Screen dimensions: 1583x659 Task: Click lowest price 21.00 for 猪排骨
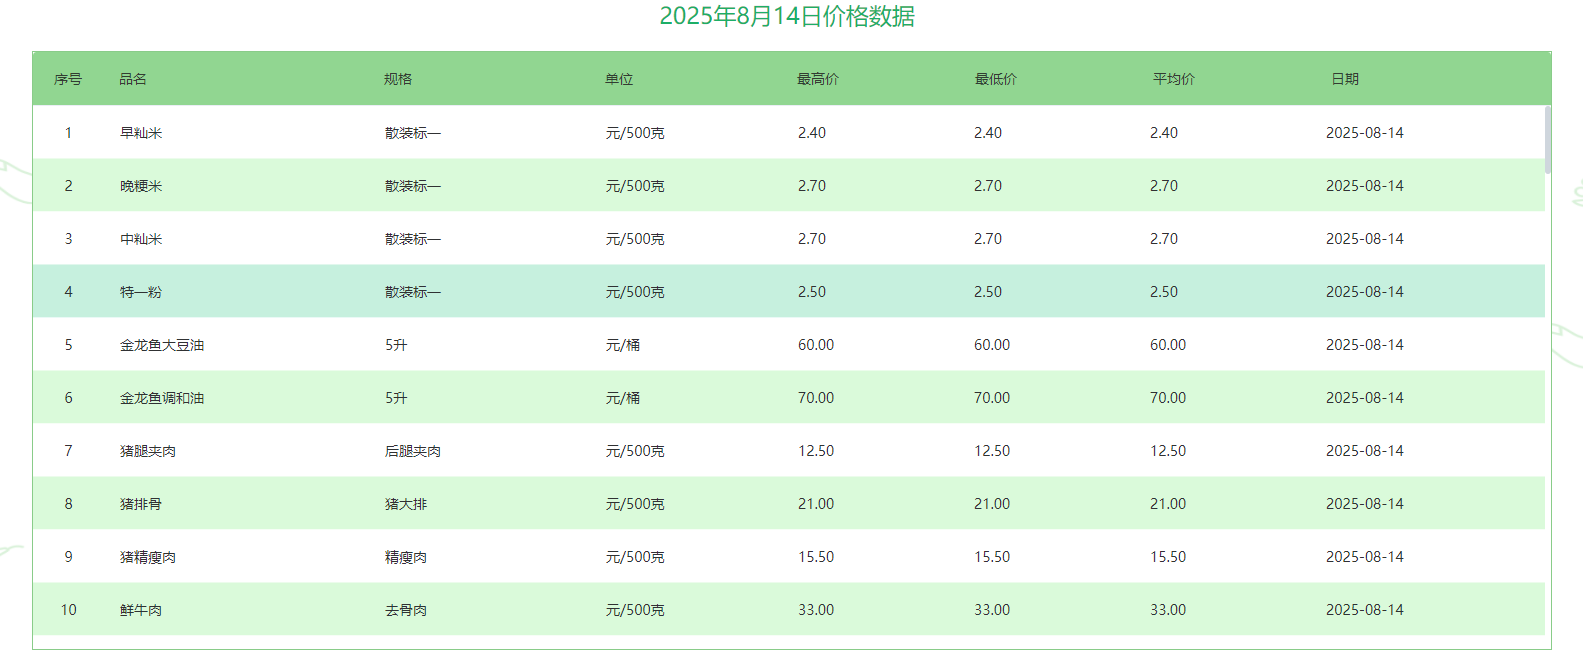point(992,504)
